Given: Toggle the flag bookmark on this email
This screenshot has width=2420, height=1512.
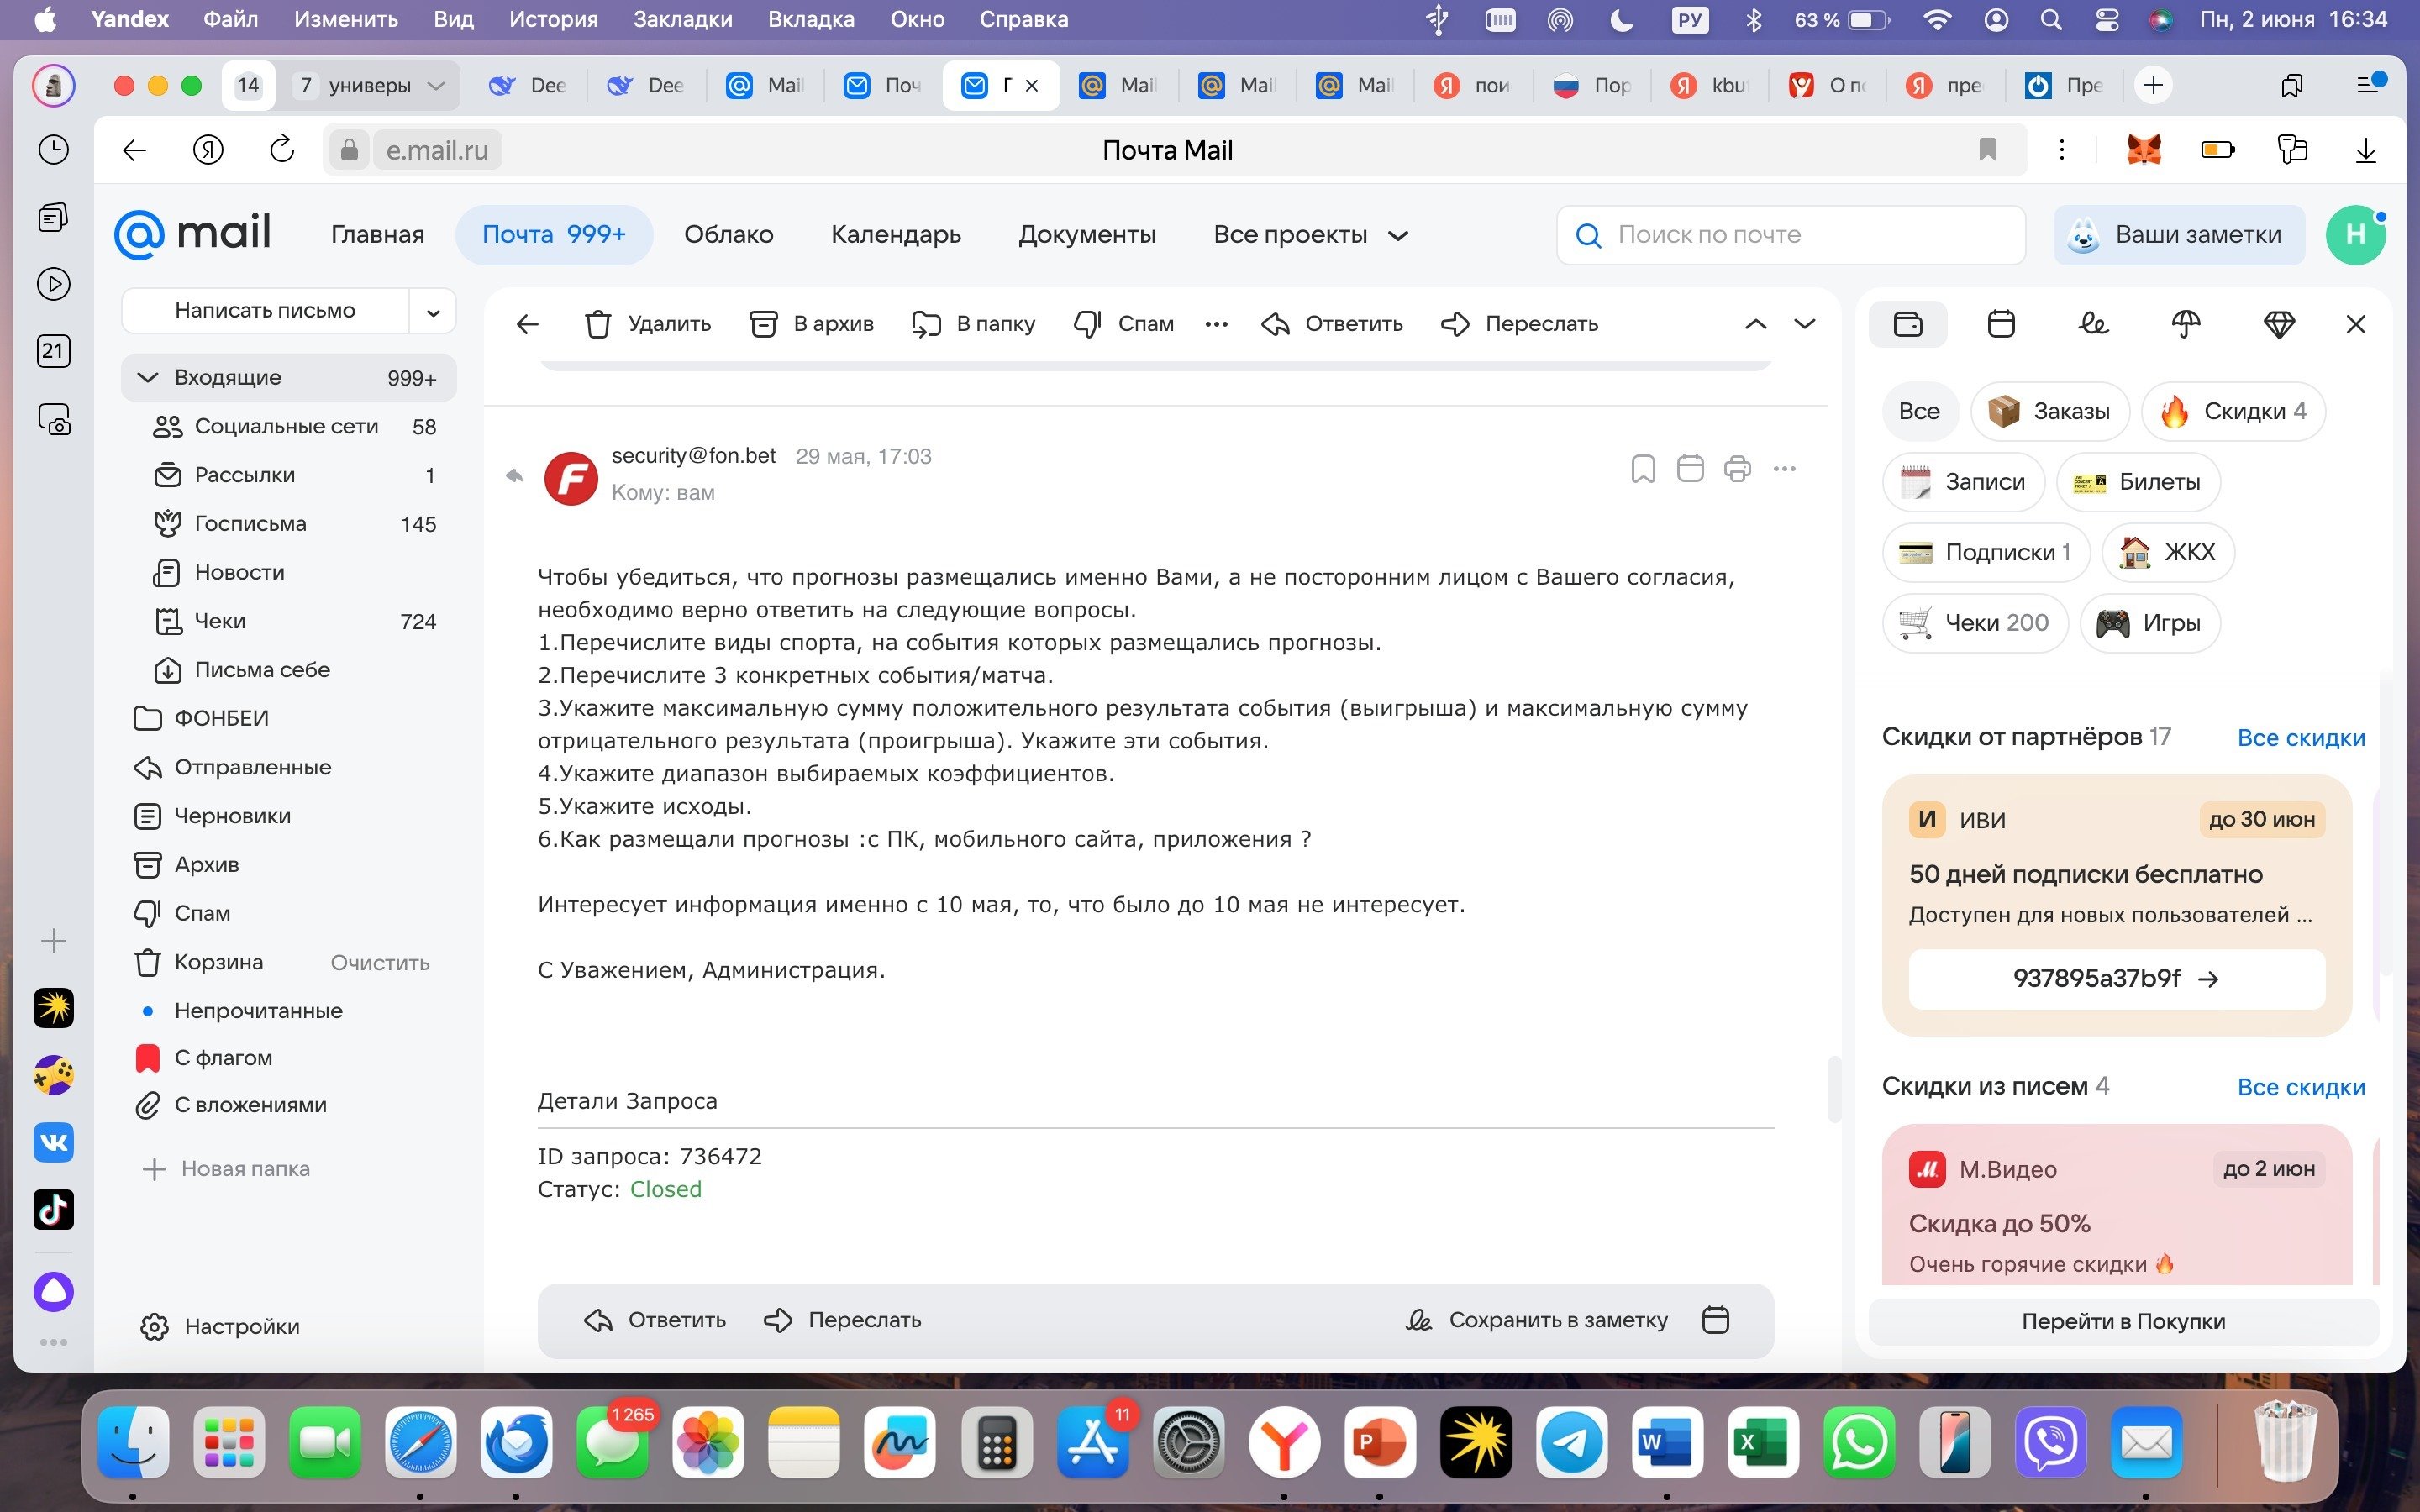Looking at the screenshot, I should 1642,468.
